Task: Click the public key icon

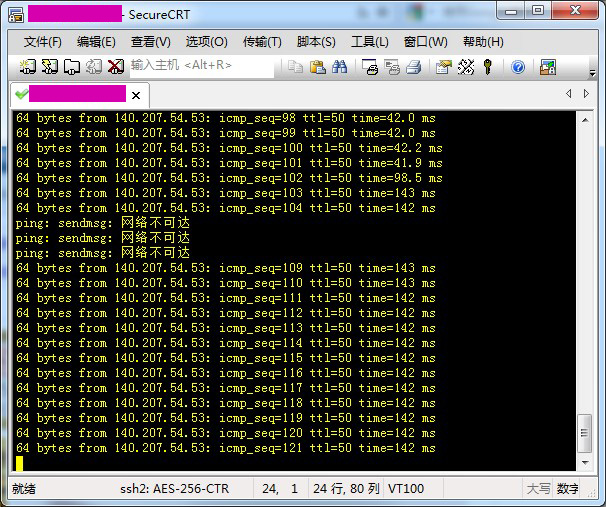Action: 488,67
